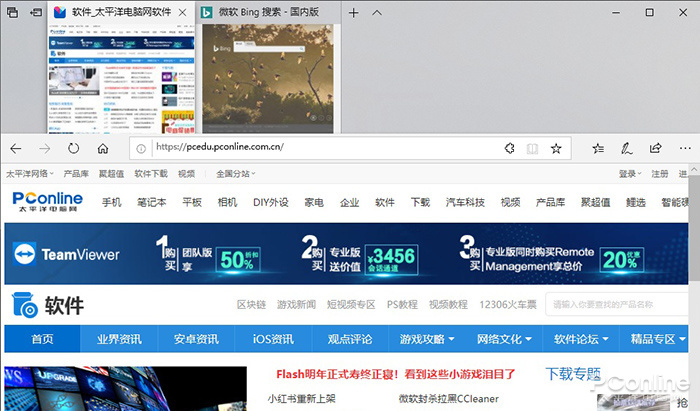
Task: Set these tabs aside icon
Action: [x=36, y=12]
